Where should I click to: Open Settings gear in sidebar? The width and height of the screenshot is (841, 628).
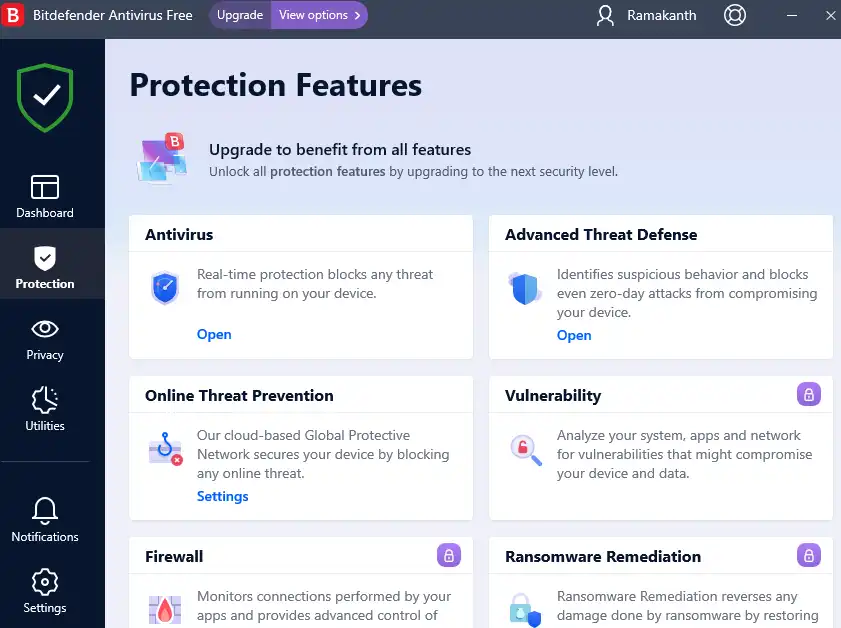[x=45, y=591]
